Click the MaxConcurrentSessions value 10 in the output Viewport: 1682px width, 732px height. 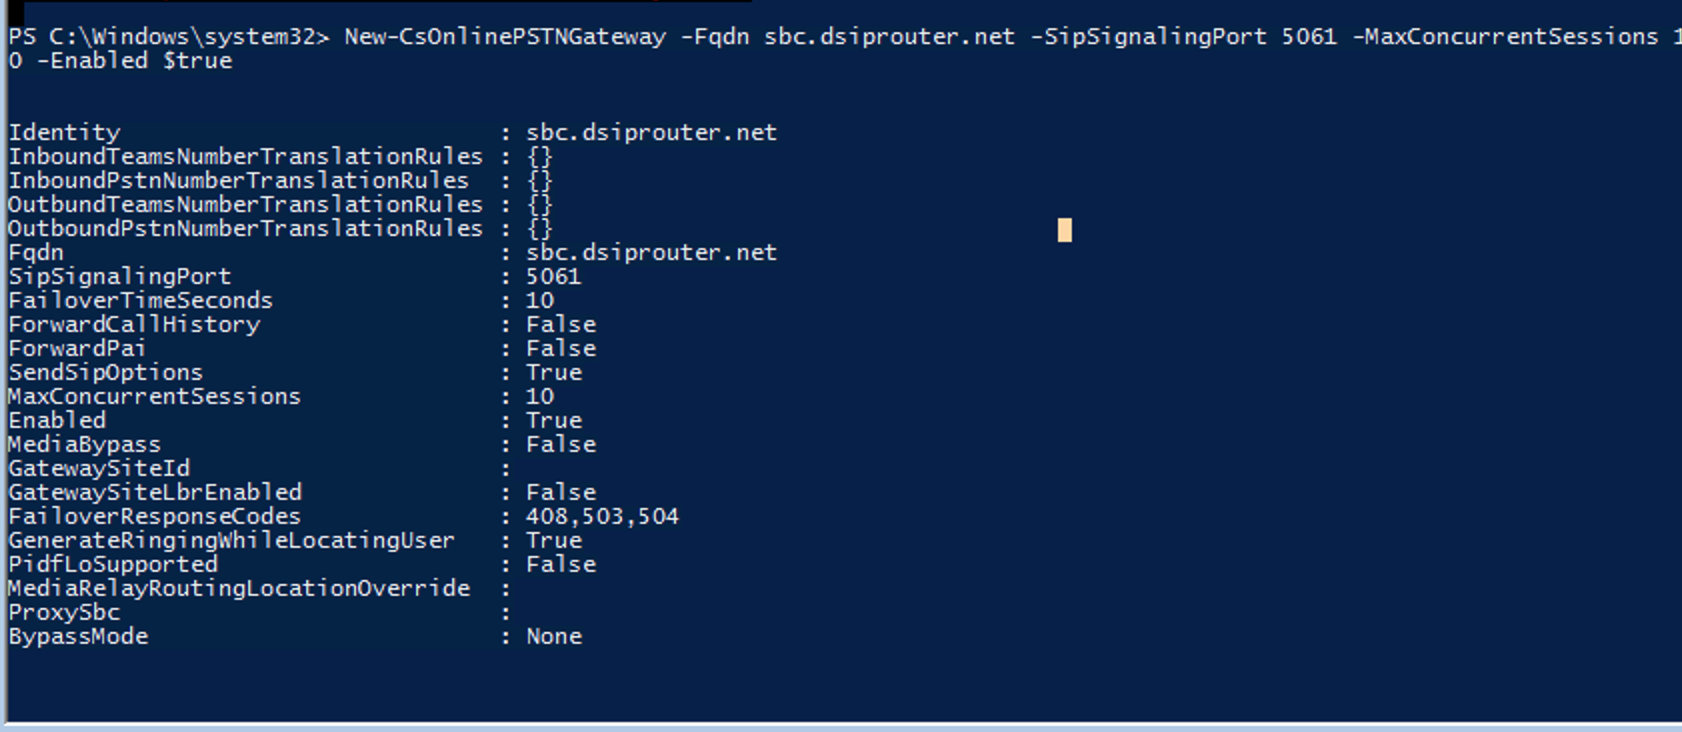[540, 396]
